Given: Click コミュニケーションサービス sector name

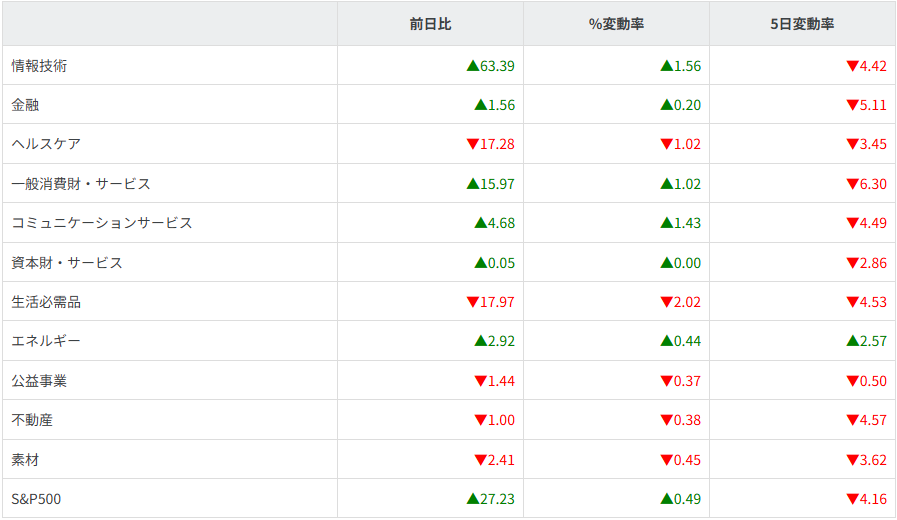Looking at the screenshot, I should click(101, 223).
